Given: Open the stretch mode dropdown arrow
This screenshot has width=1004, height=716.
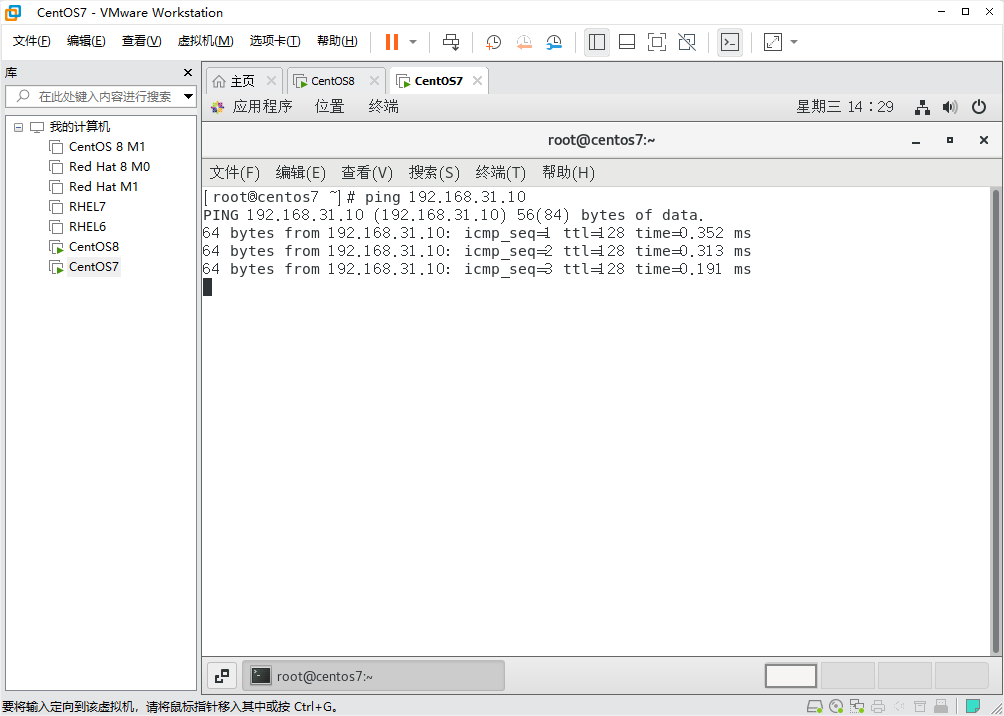Looking at the screenshot, I should [794, 42].
